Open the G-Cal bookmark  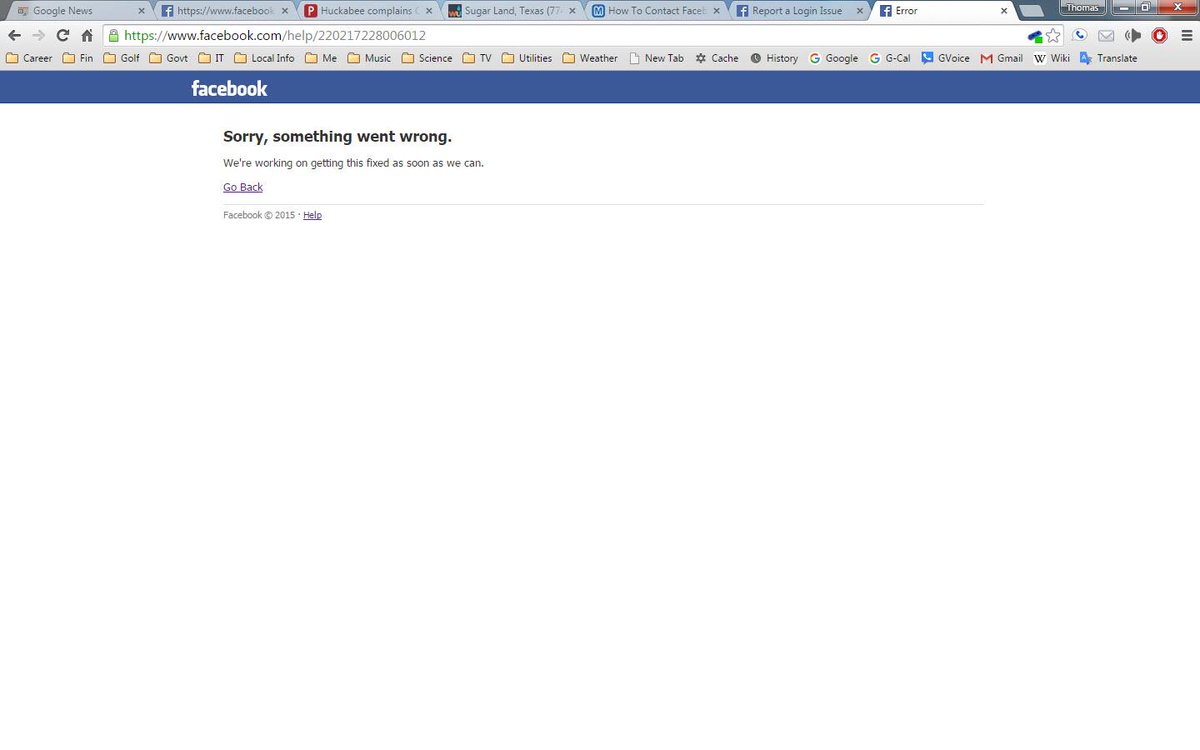pyautogui.click(x=890, y=58)
